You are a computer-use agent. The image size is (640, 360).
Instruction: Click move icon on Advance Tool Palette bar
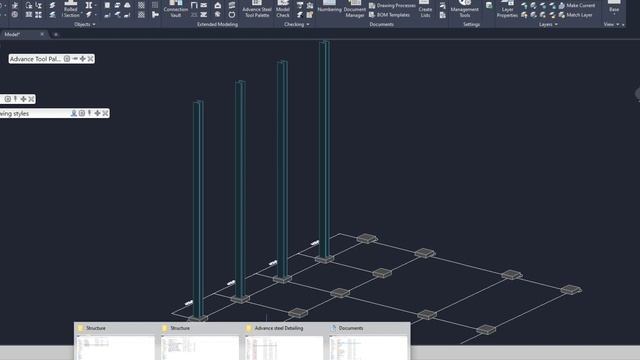(82, 59)
